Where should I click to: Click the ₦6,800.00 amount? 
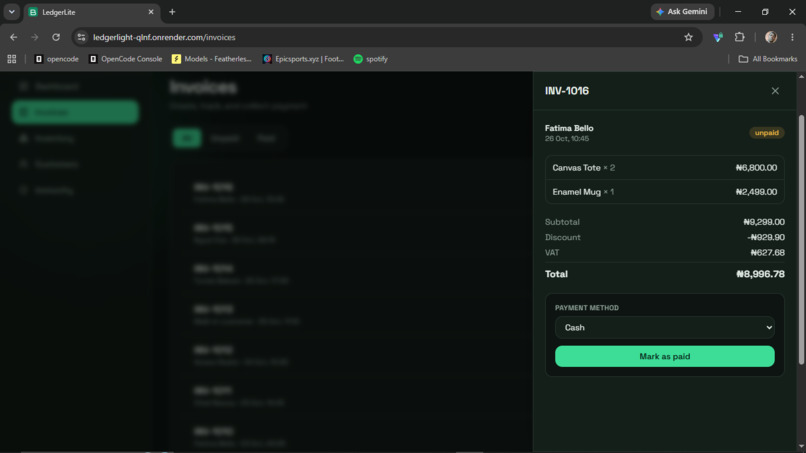[x=756, y=168]
